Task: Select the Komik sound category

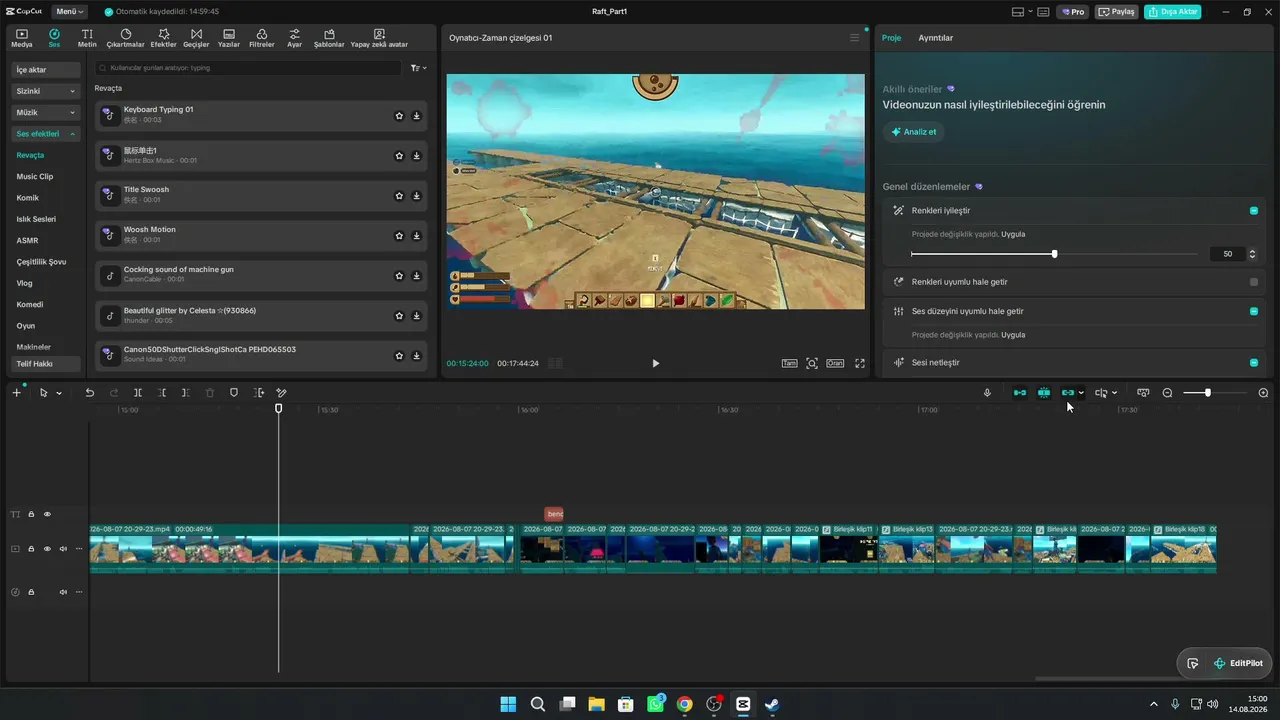Action: point(28,198)
